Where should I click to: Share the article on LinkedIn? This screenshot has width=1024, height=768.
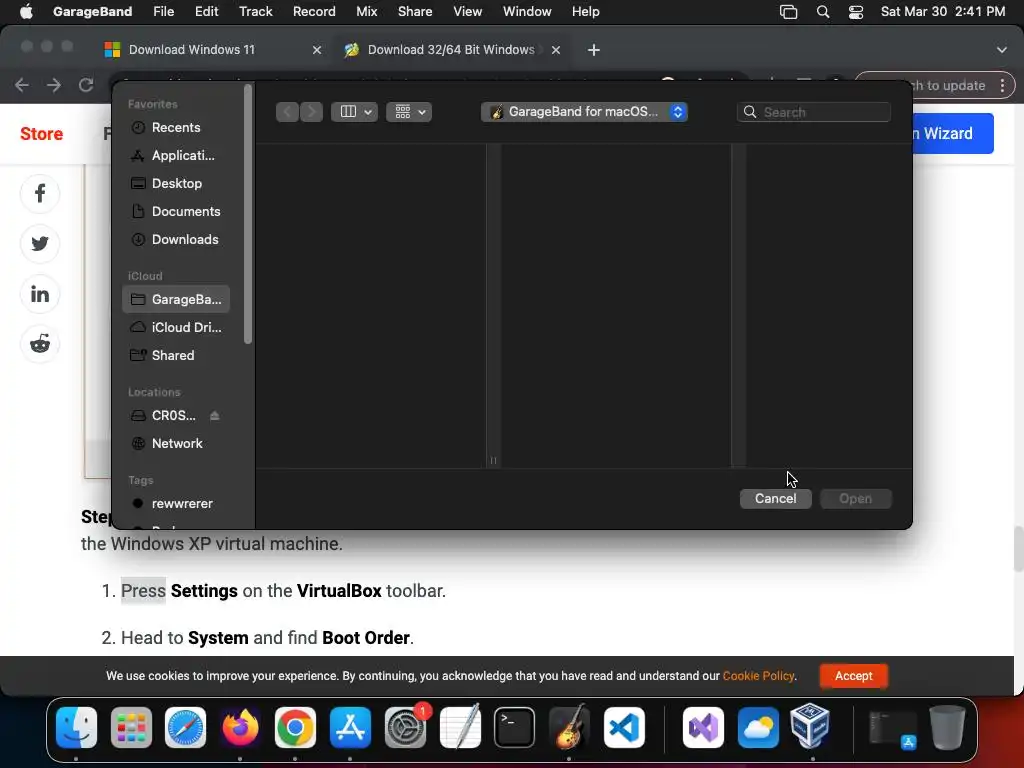pyautogui.click(x=40, y=294)
